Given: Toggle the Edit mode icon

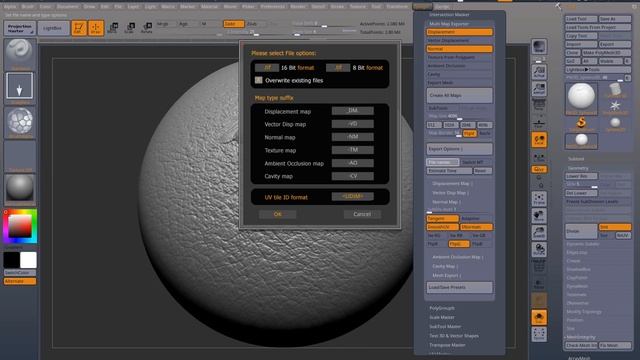Looking at the screenshot, I should pos(79,28).
